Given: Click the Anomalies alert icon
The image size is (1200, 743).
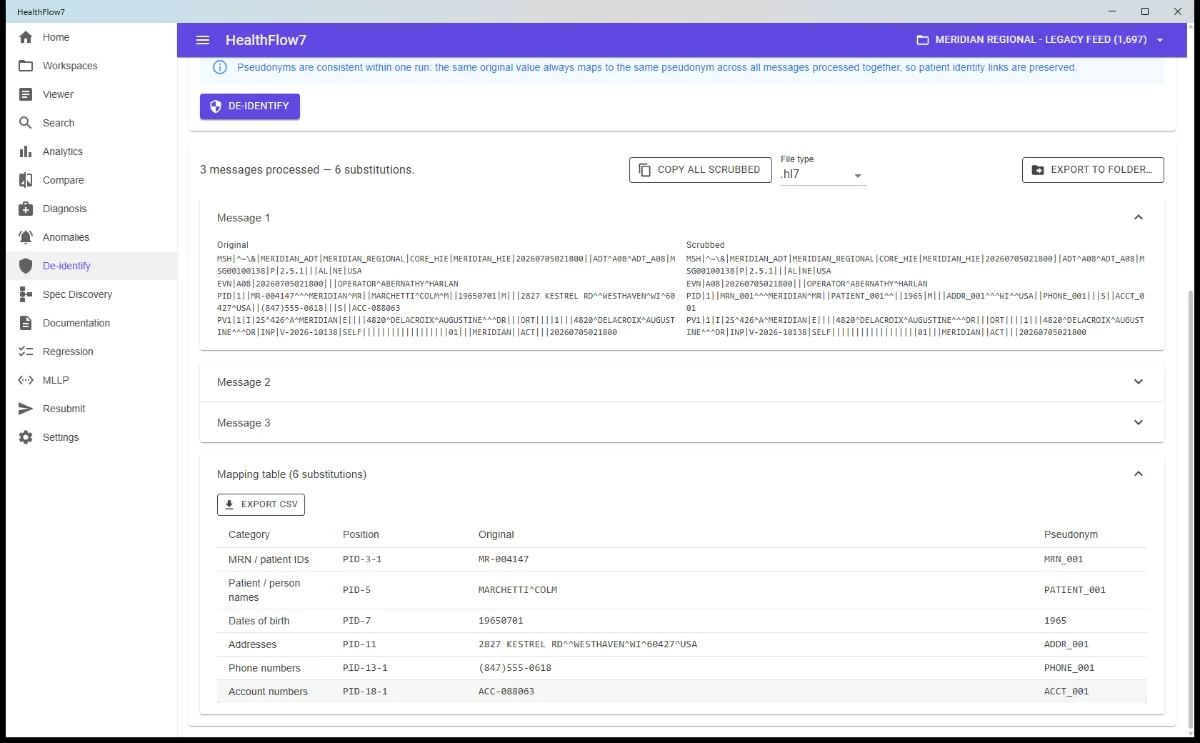Looking at the screenshot, I should tap(26, 237).
